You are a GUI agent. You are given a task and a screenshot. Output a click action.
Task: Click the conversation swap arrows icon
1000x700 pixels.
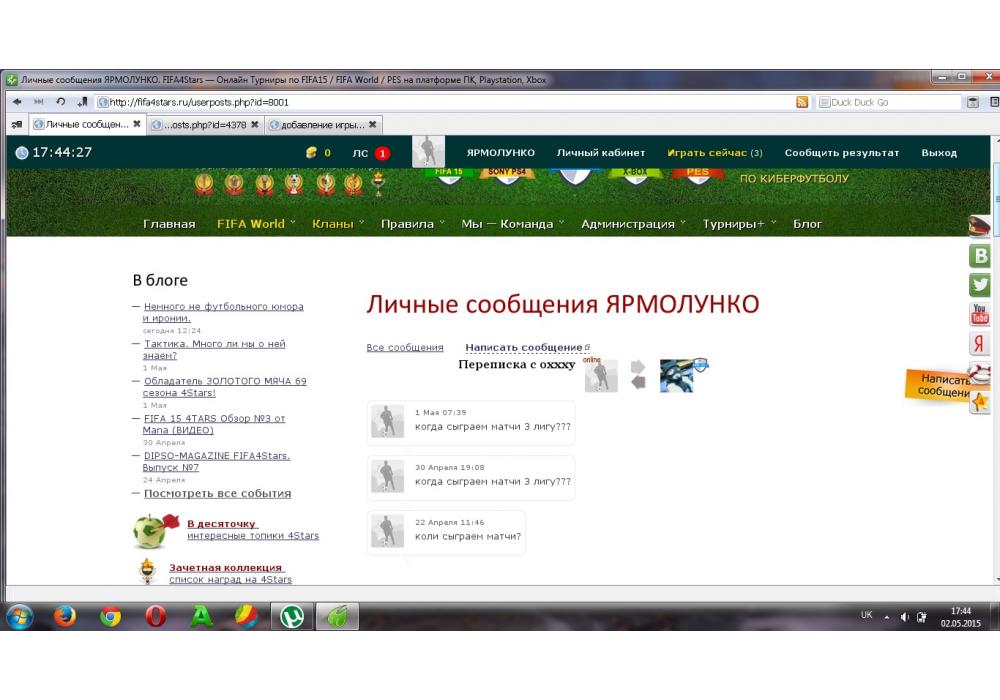click(x=638, y=375)
